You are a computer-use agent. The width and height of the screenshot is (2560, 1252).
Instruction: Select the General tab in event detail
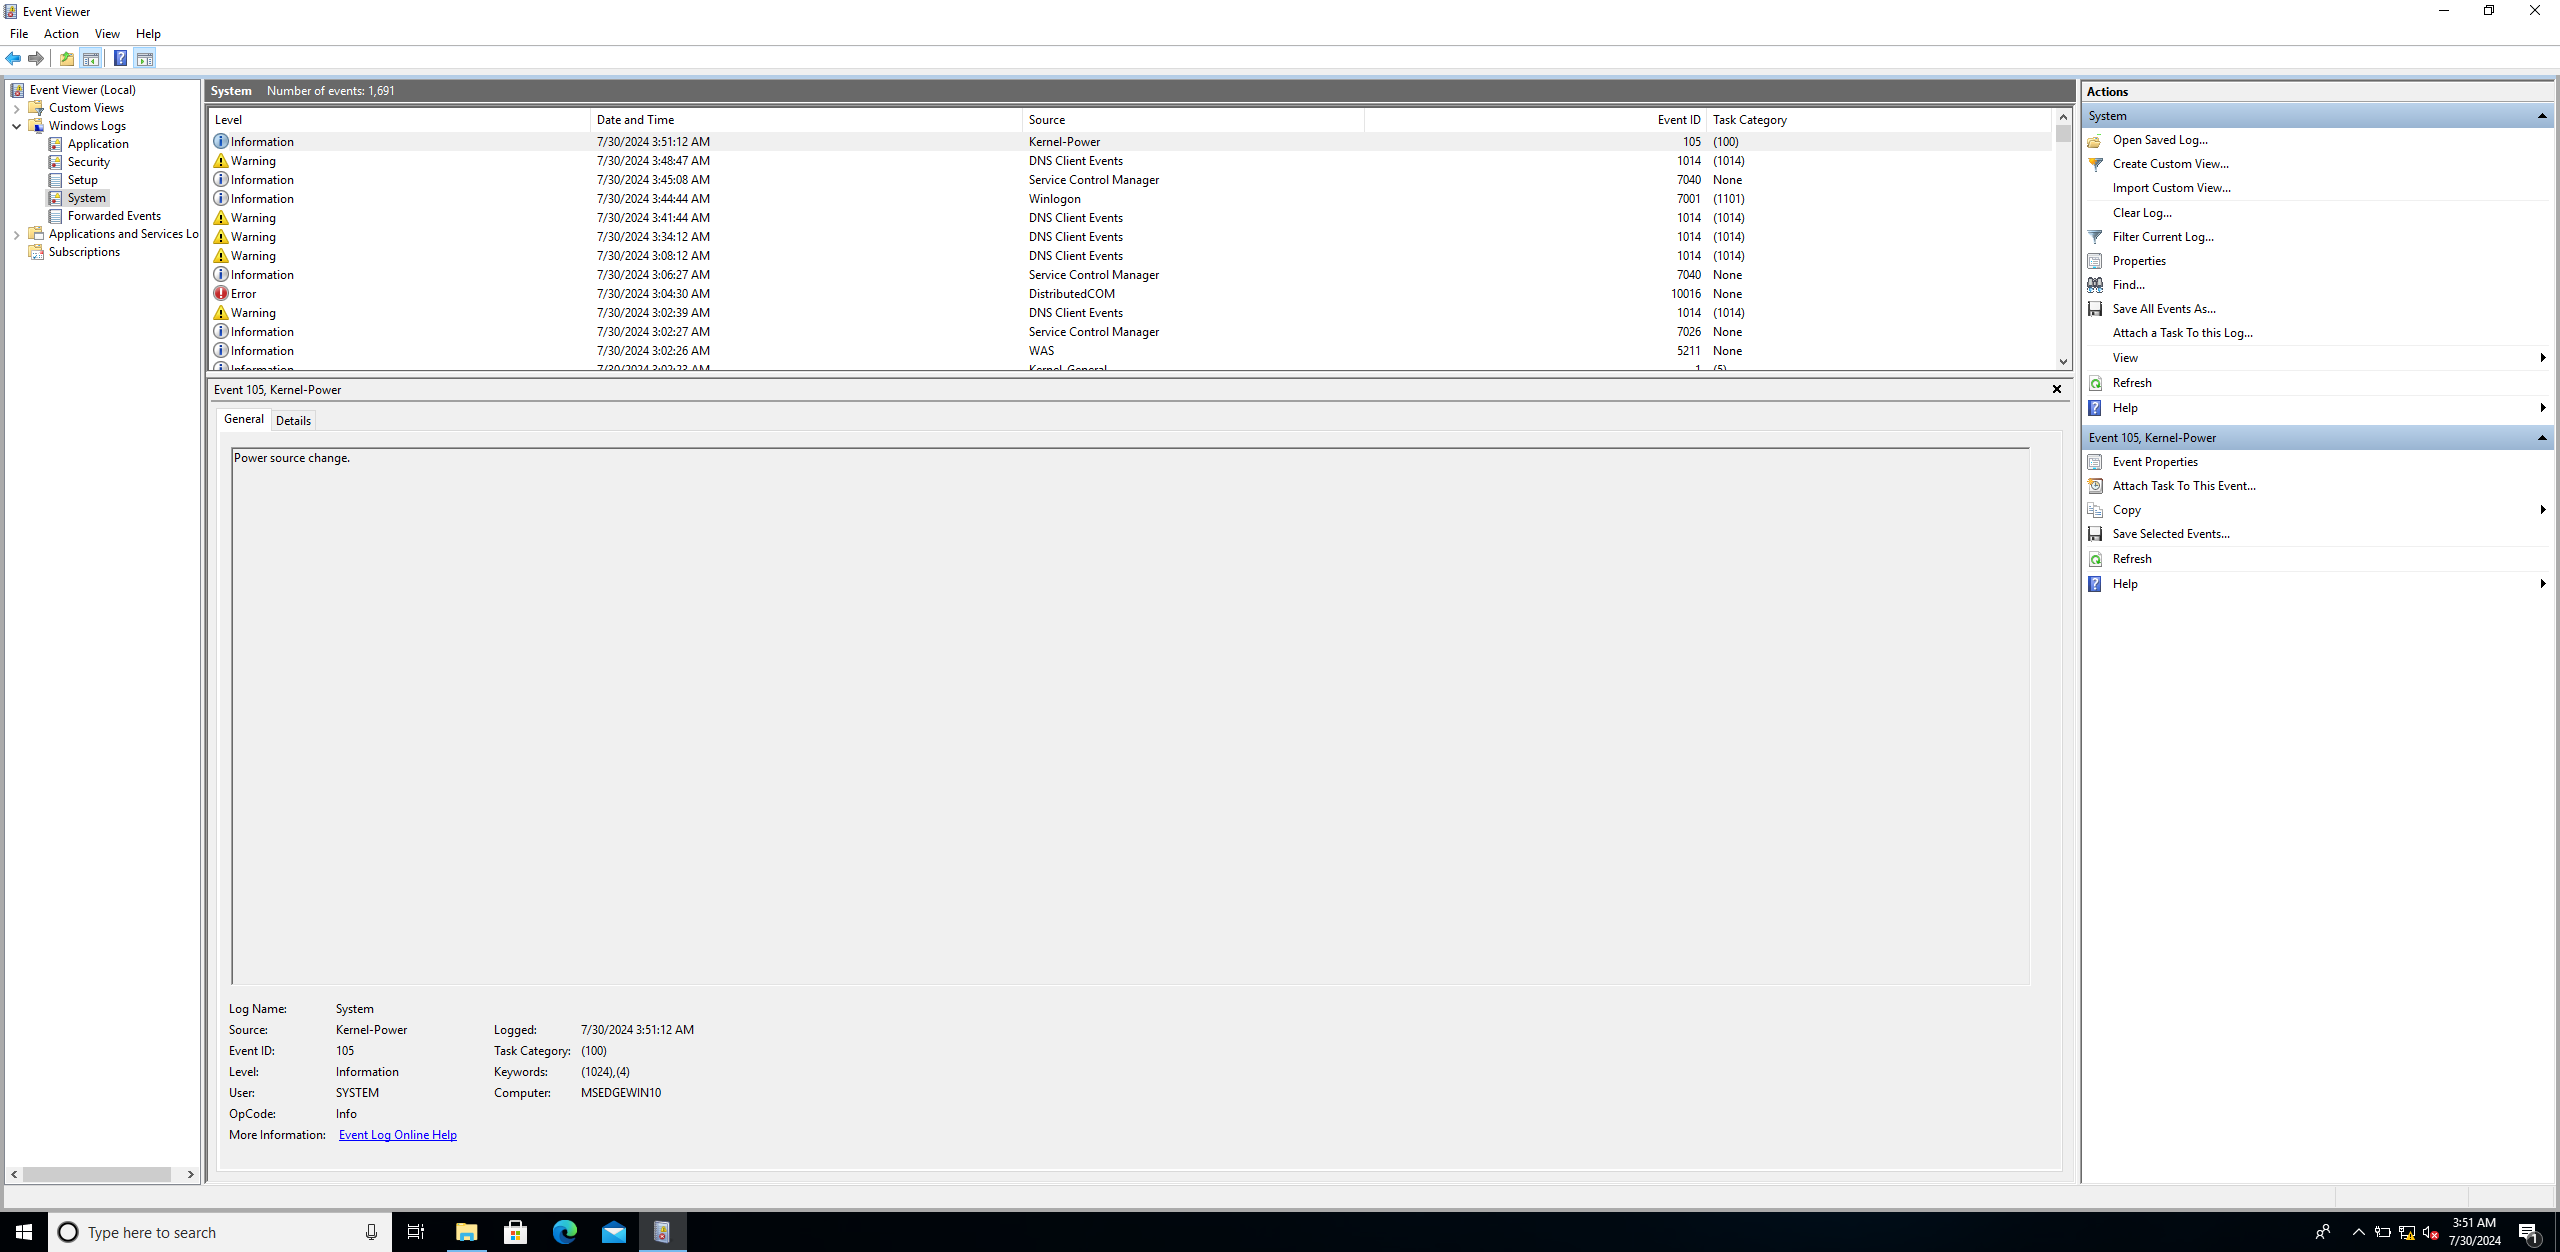coord(243,420)
